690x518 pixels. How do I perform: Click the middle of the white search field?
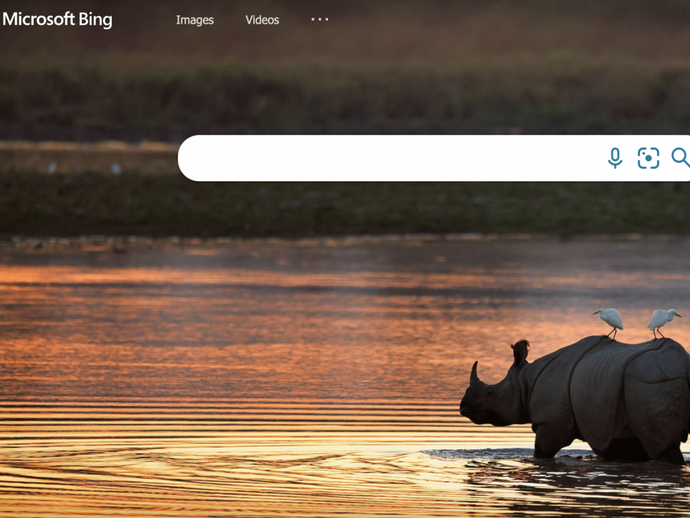click(x=392, y=158)
